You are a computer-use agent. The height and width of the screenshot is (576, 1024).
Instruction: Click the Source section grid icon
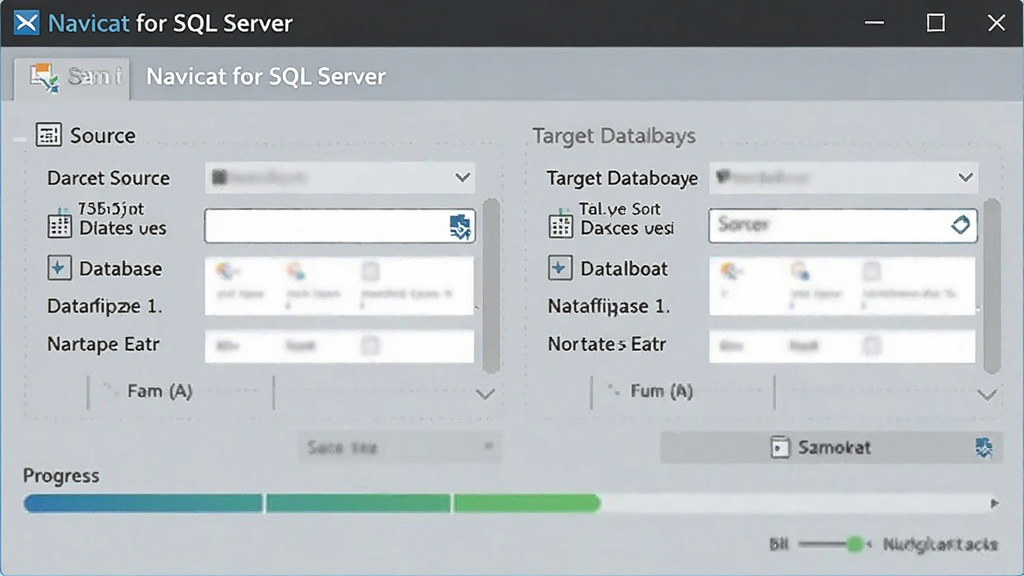click(48, 135)
